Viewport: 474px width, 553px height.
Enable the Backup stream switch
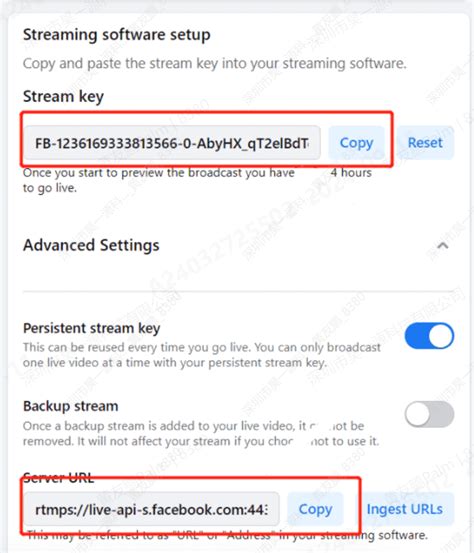[429, 414]
